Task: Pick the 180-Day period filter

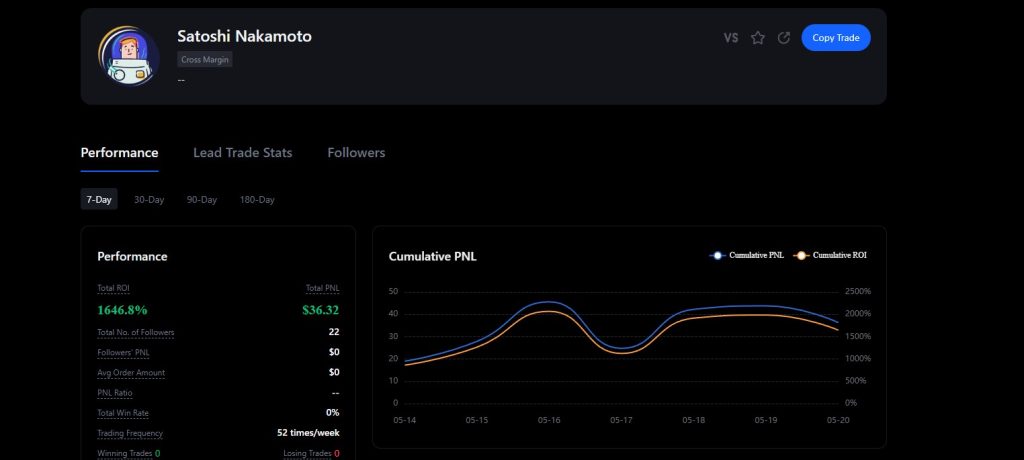Action: click(257, 200)
